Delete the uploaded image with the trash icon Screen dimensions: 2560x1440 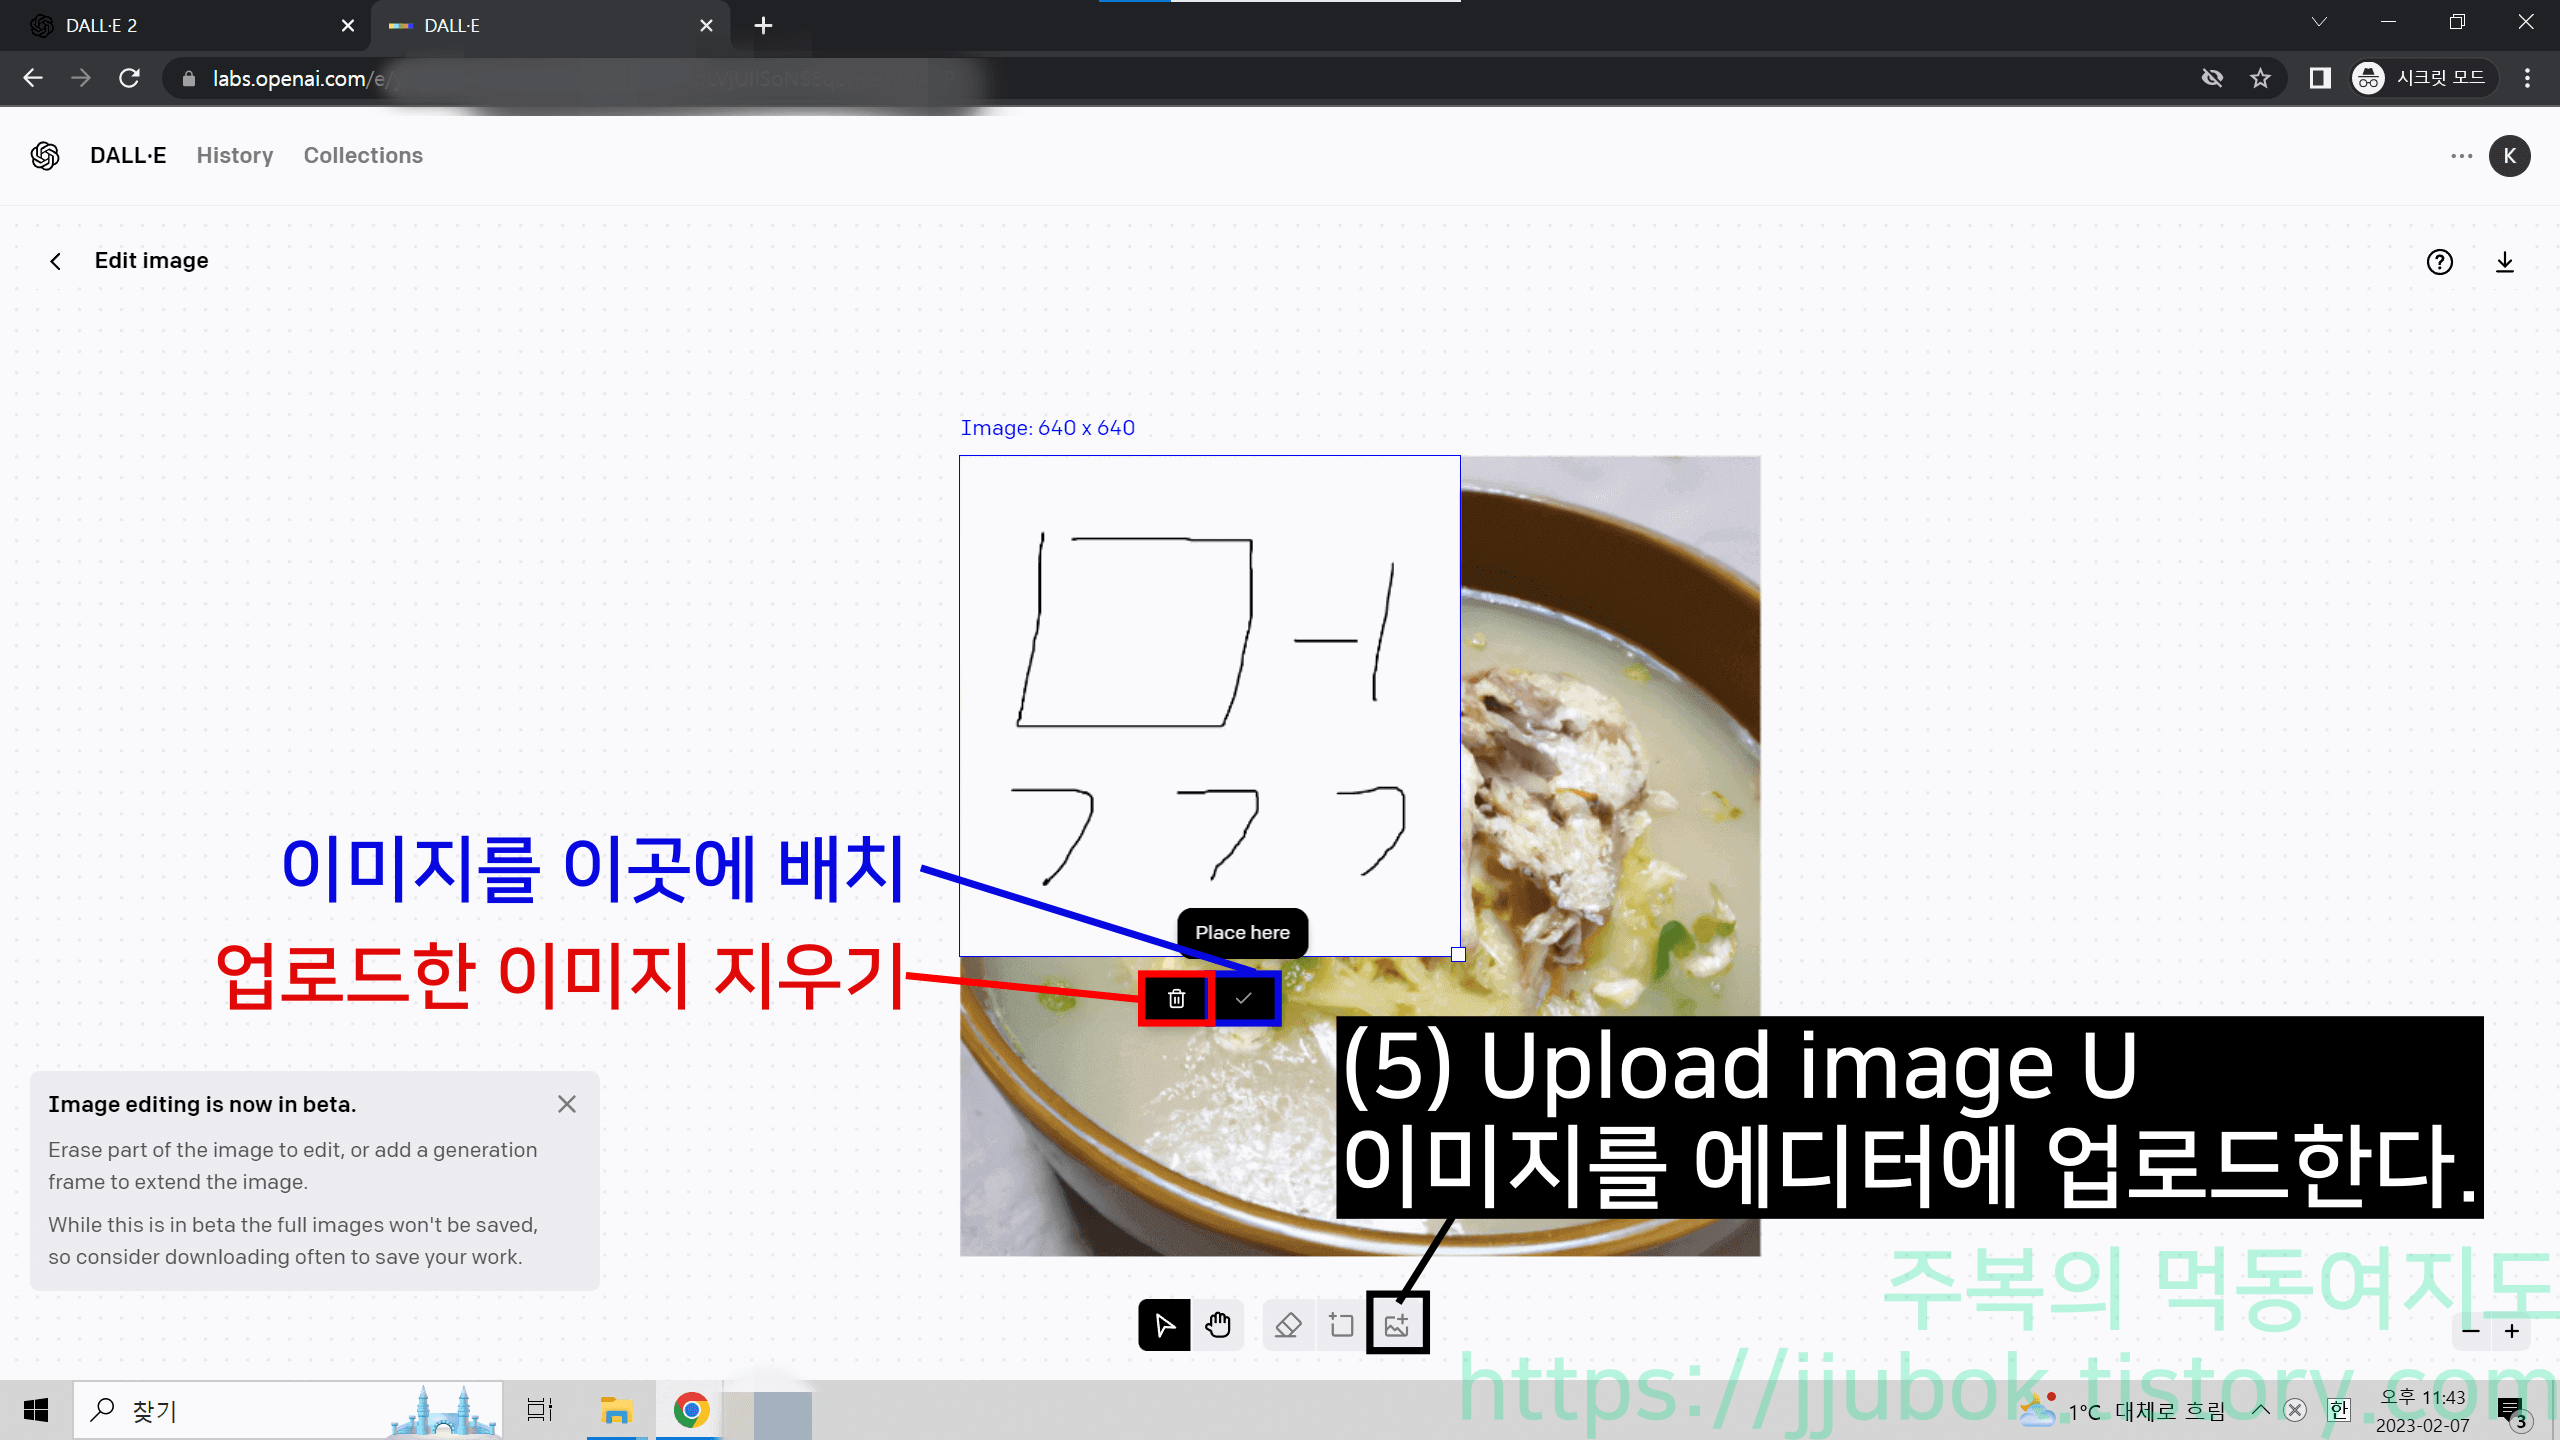coord(1175,998)
